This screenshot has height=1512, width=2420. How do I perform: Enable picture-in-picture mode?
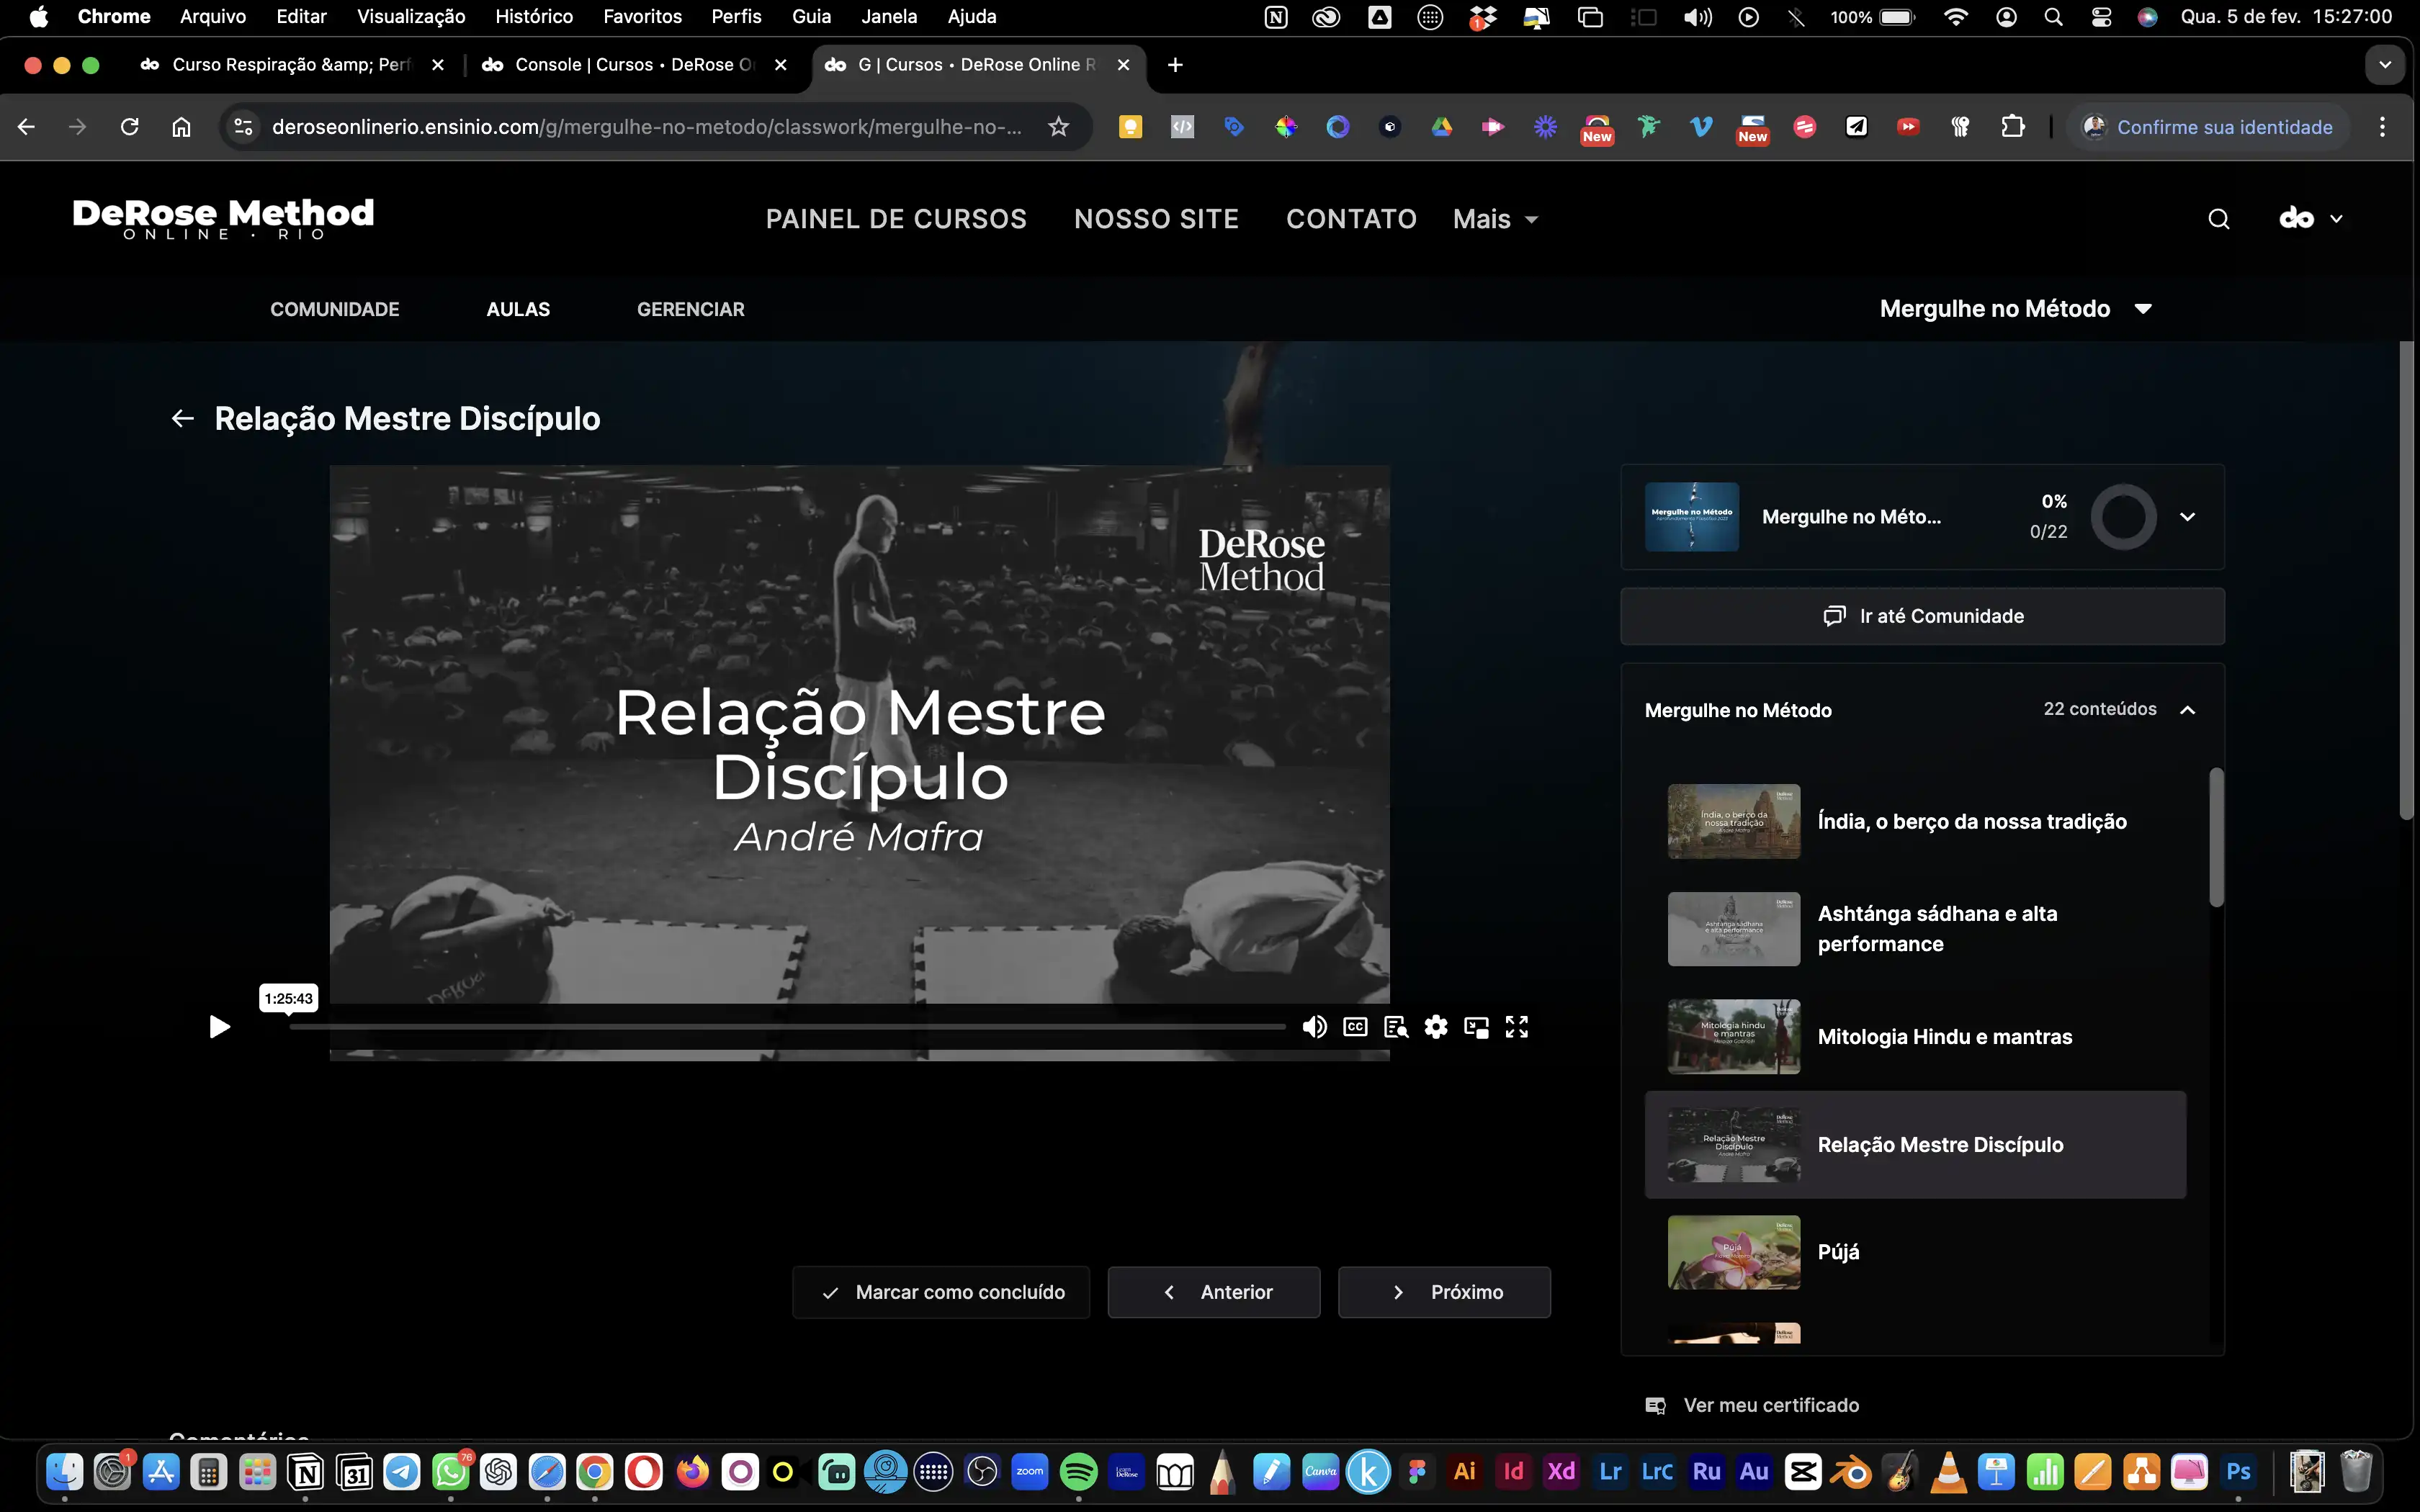point(1476,1027)
